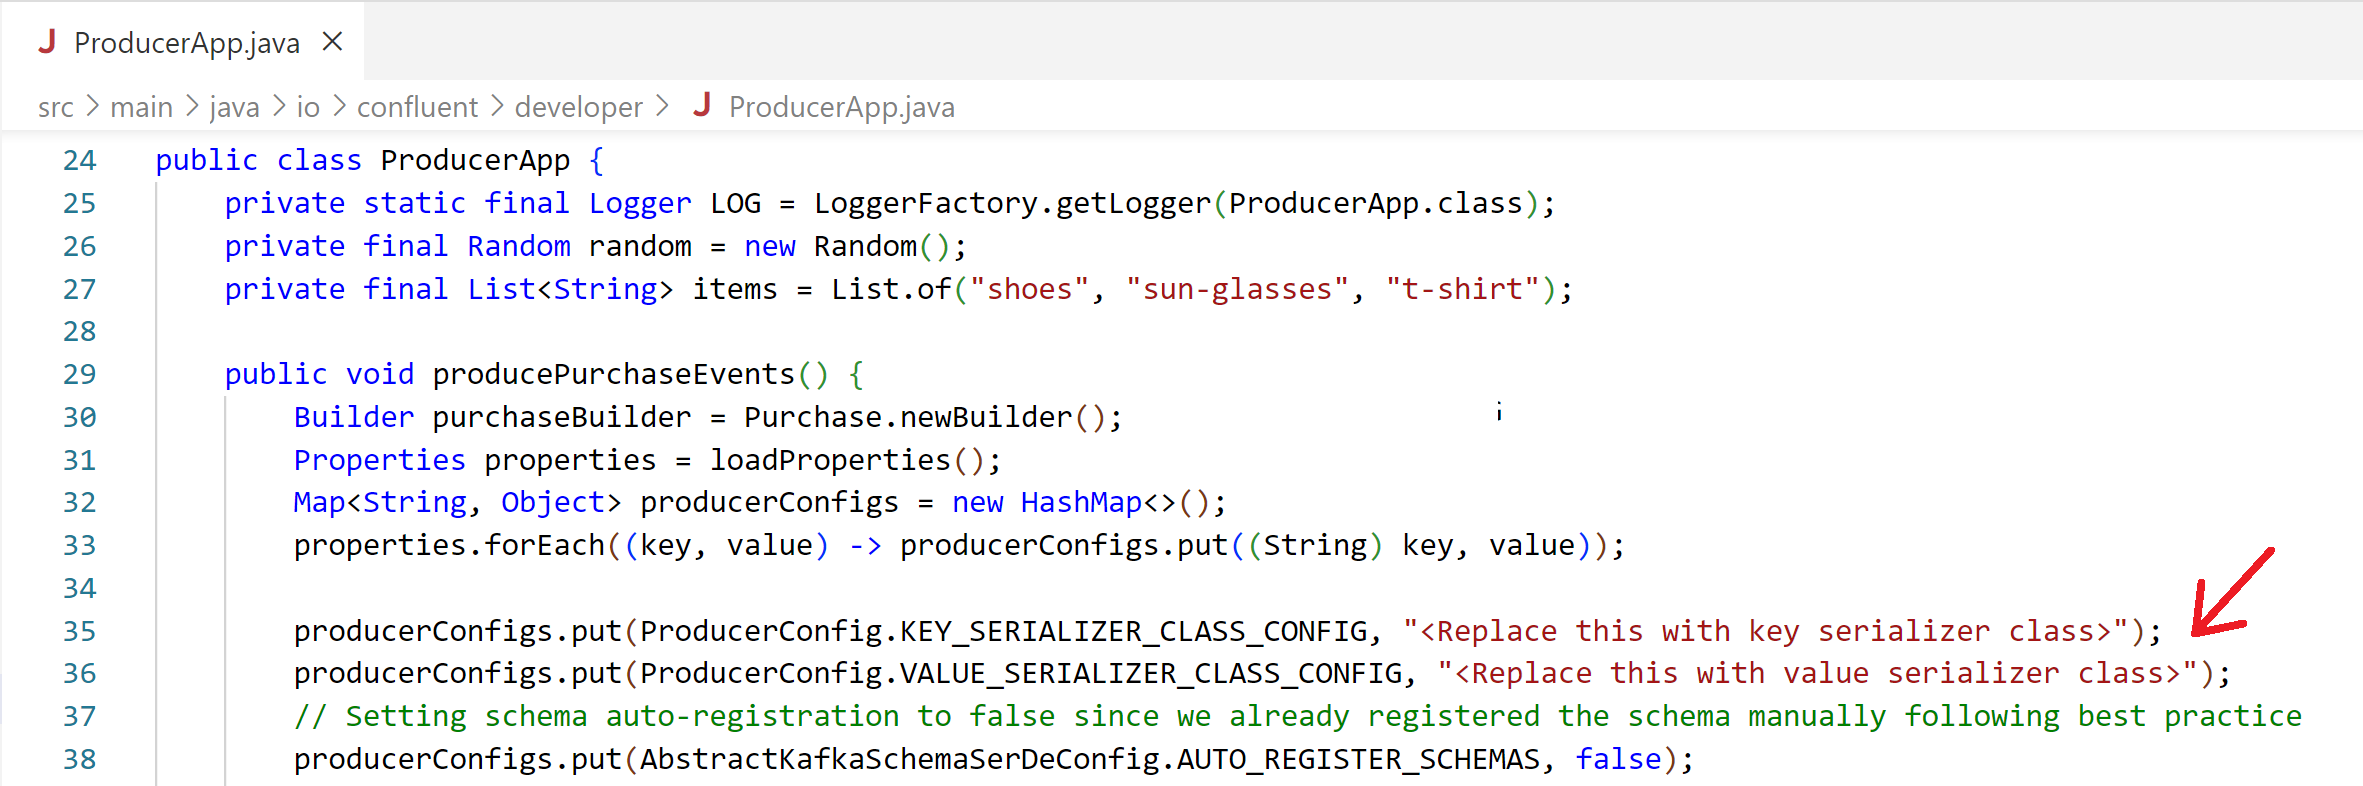The image size is (2363, 786).
Task: Expand the chevron after main breadcrumb
Action: [191, 106]
